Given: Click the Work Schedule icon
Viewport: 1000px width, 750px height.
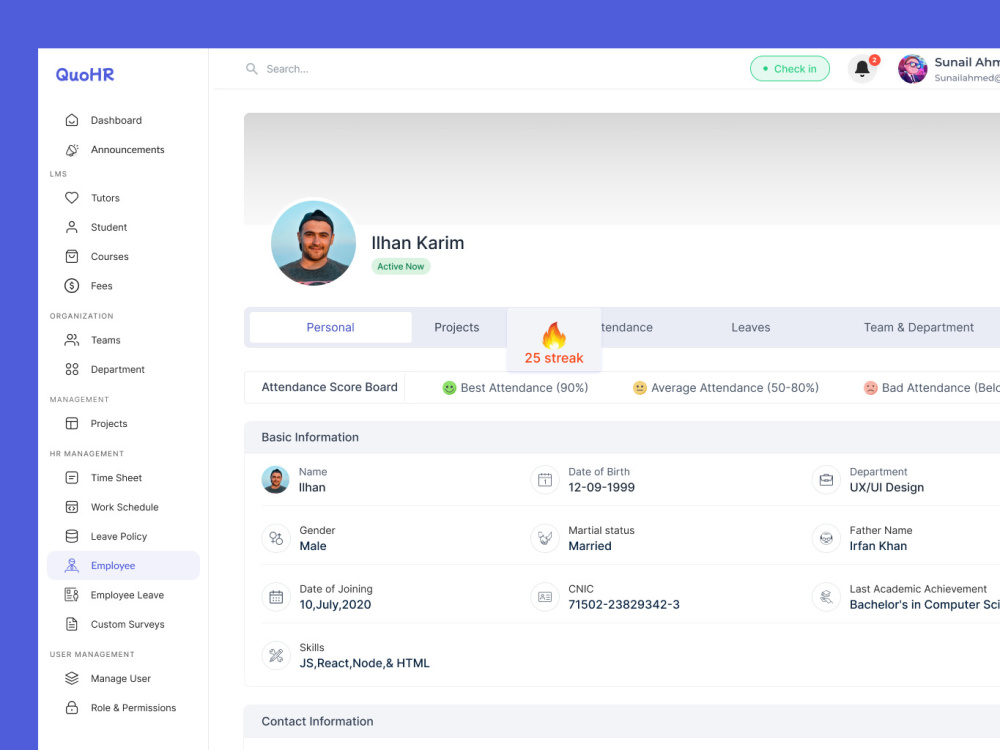Looking at the screenshot, I should pos(71,507).
